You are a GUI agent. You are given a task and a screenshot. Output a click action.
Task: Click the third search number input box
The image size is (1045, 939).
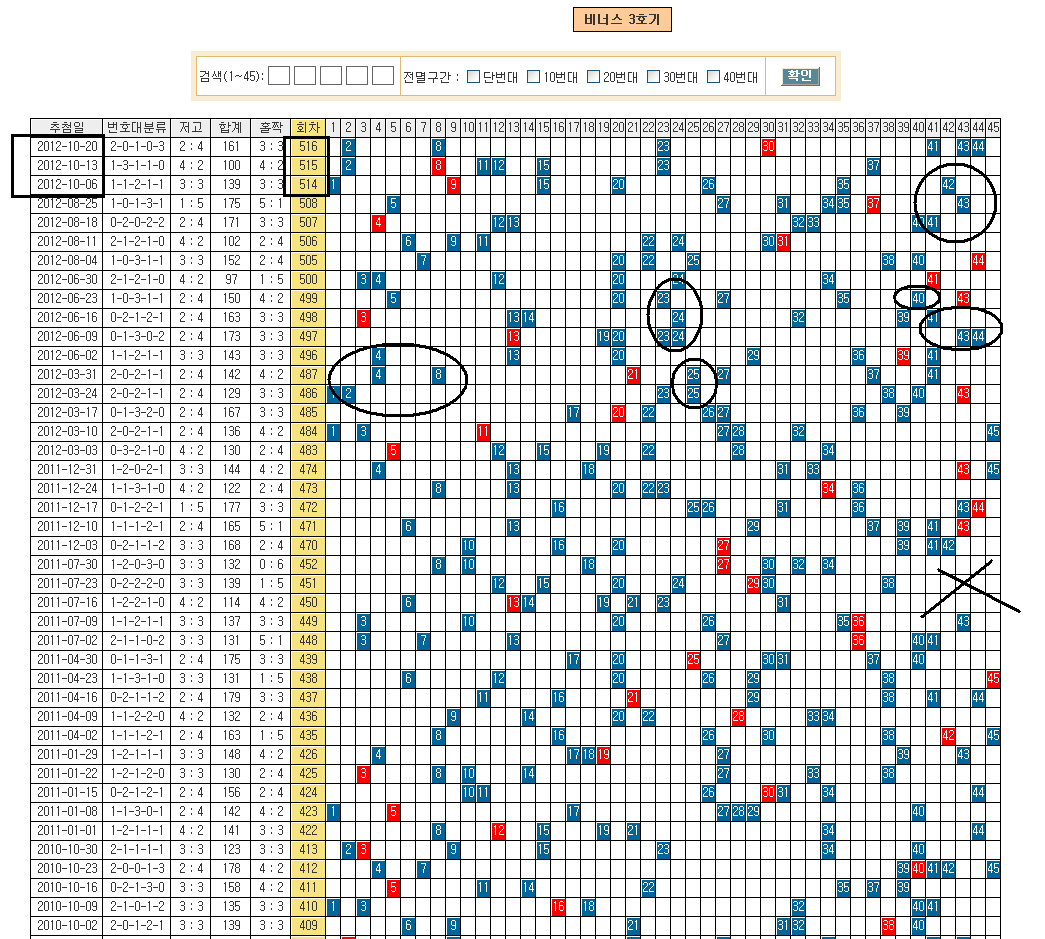pyautogui.click(x=331, y=76)
